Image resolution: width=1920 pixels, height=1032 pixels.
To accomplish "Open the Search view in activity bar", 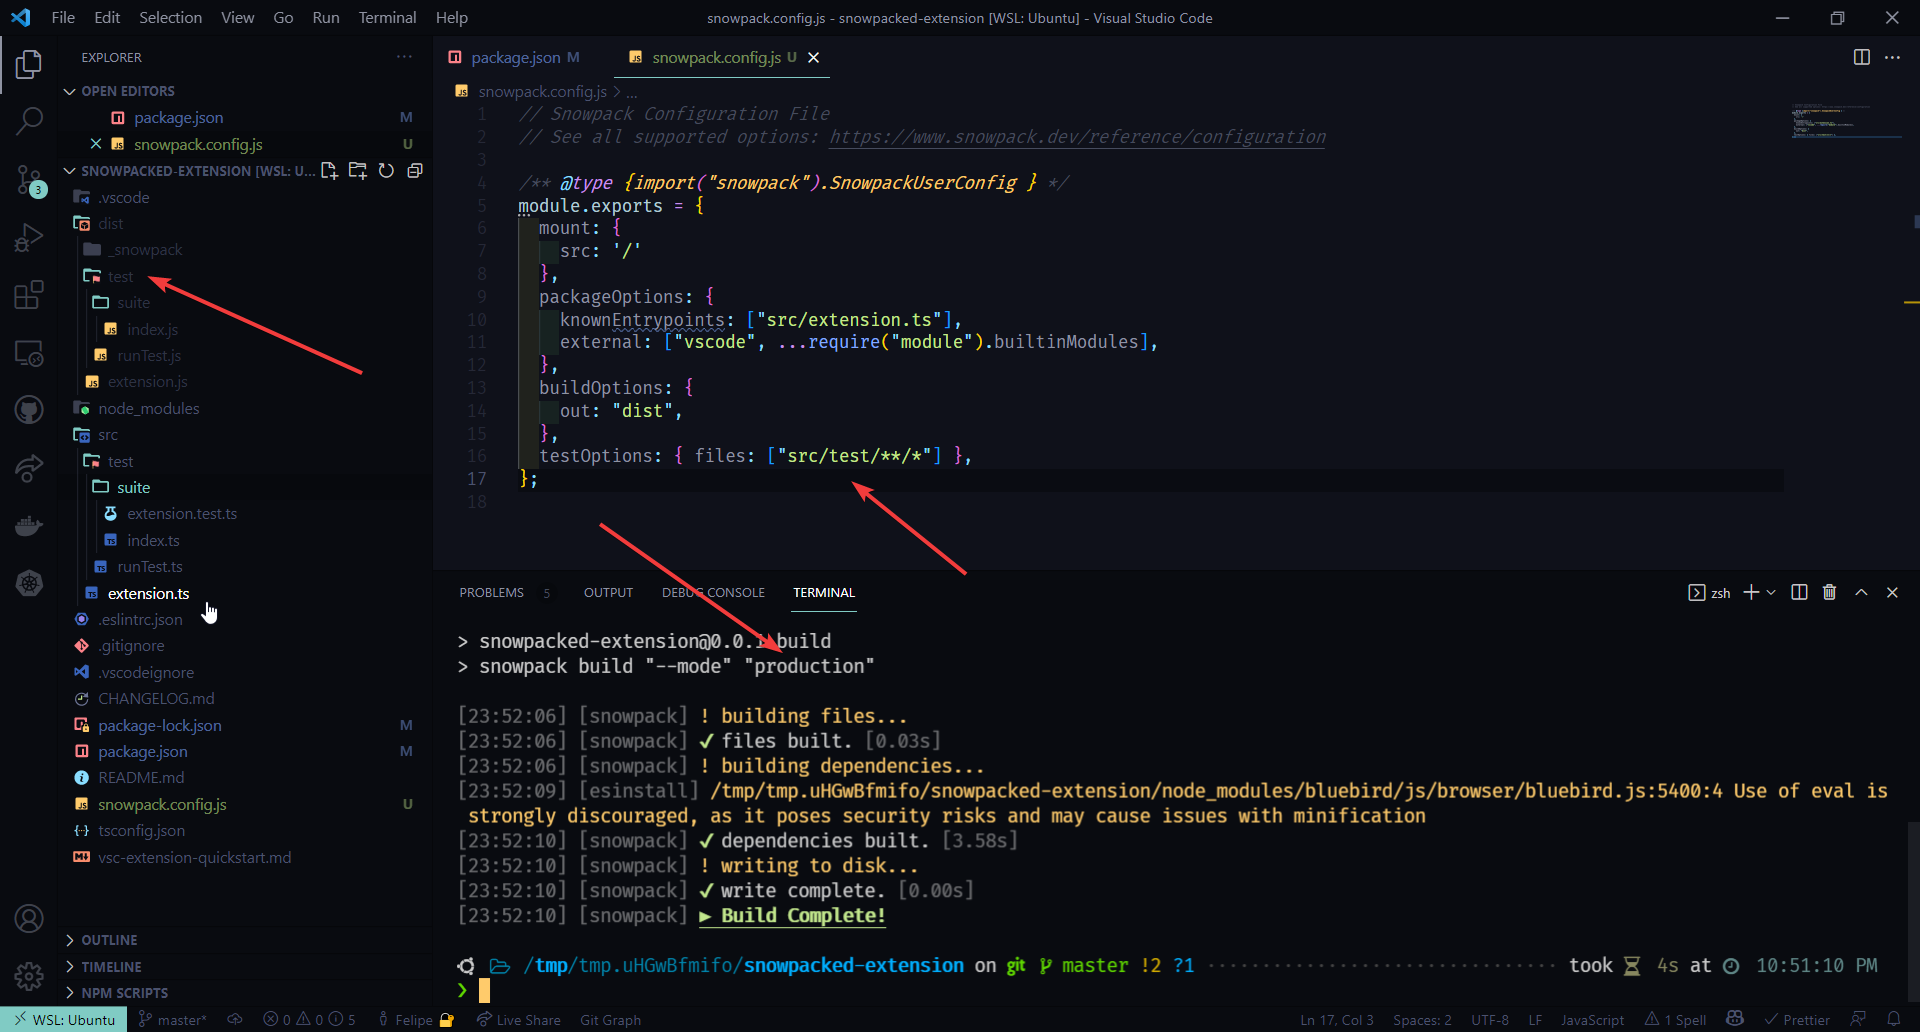I will [29, 121].
